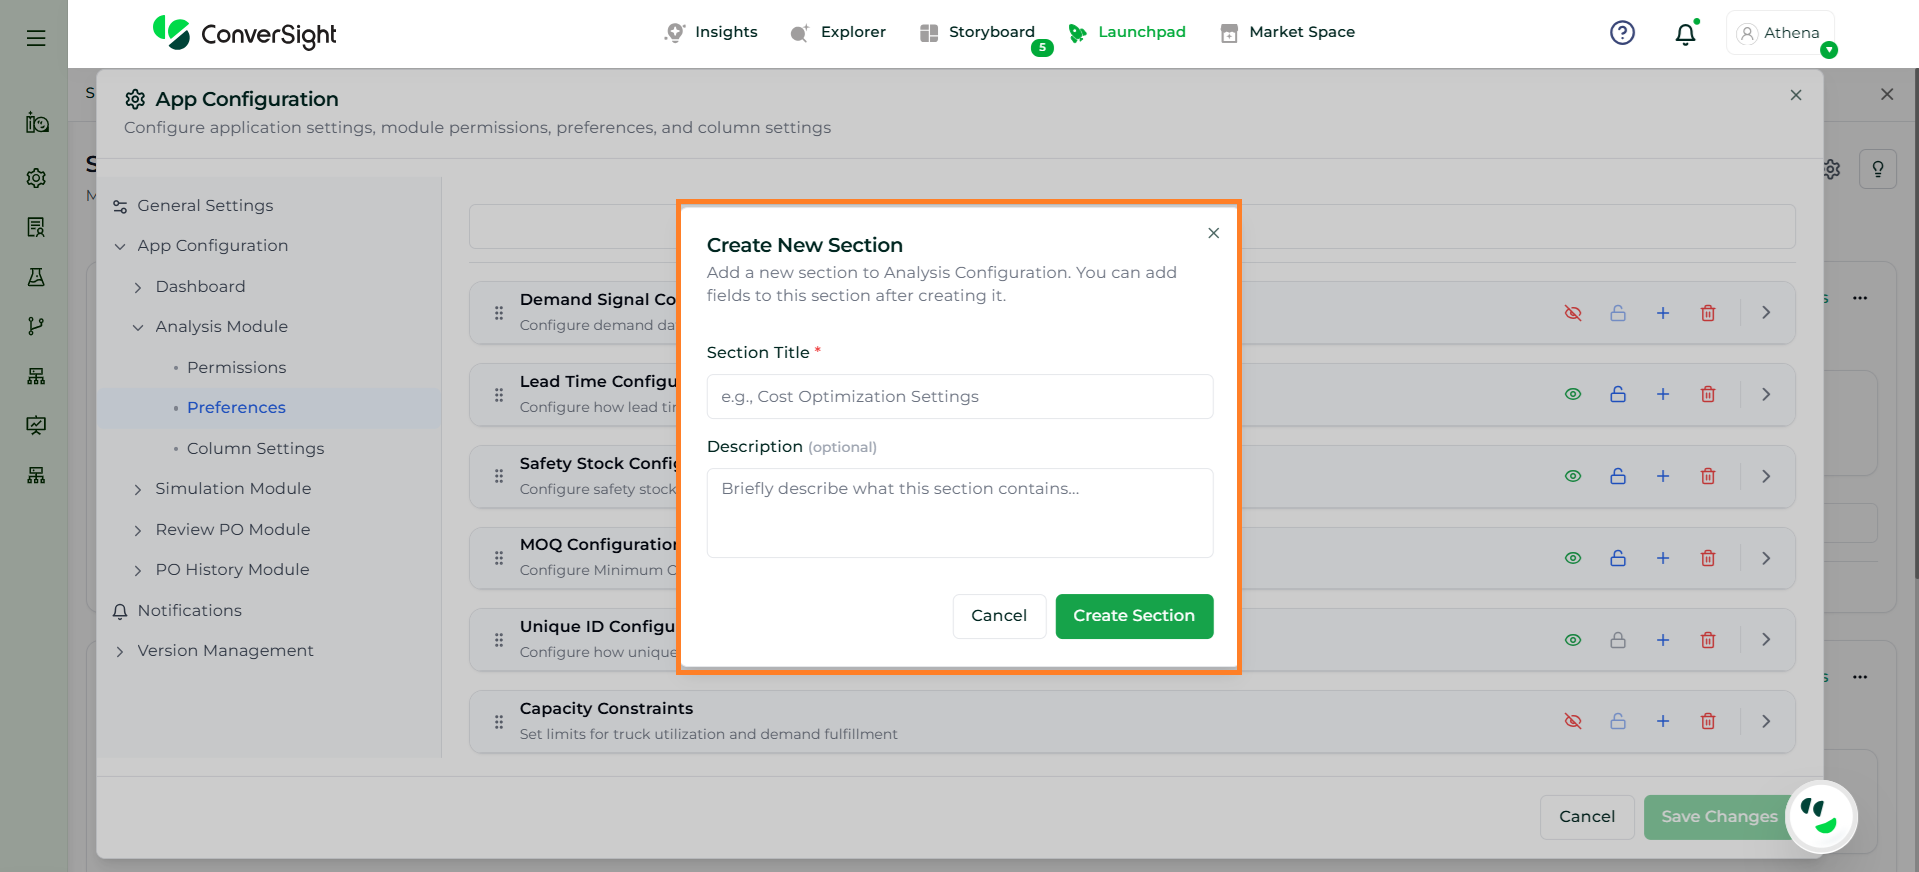Click the Description text area
Screen dimensions: 1919x872
[959, 513]
